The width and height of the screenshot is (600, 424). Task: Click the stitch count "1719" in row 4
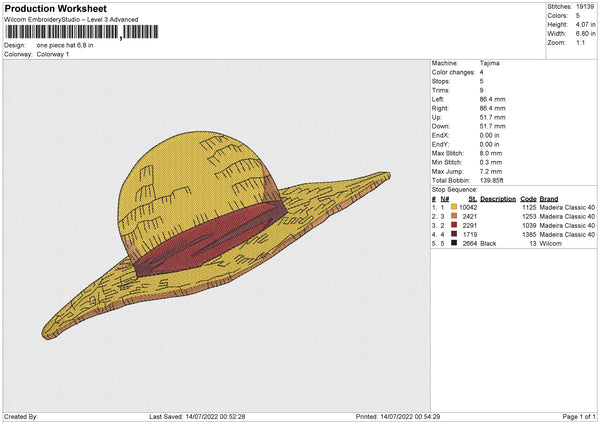click(x=470, y=234)
